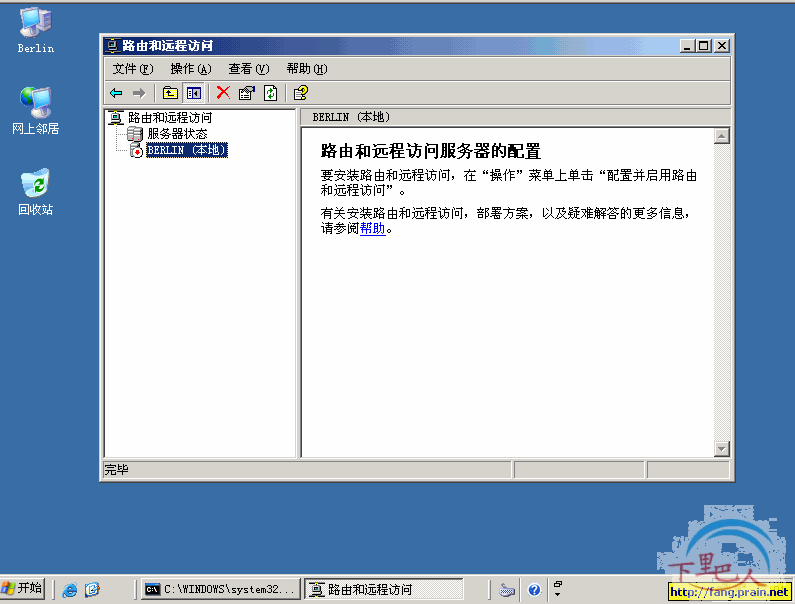Image resolution: width=795 pixels, height=604 pixels.
Task: Select the 路由和远程访问 root tree node
Action: 169,117
